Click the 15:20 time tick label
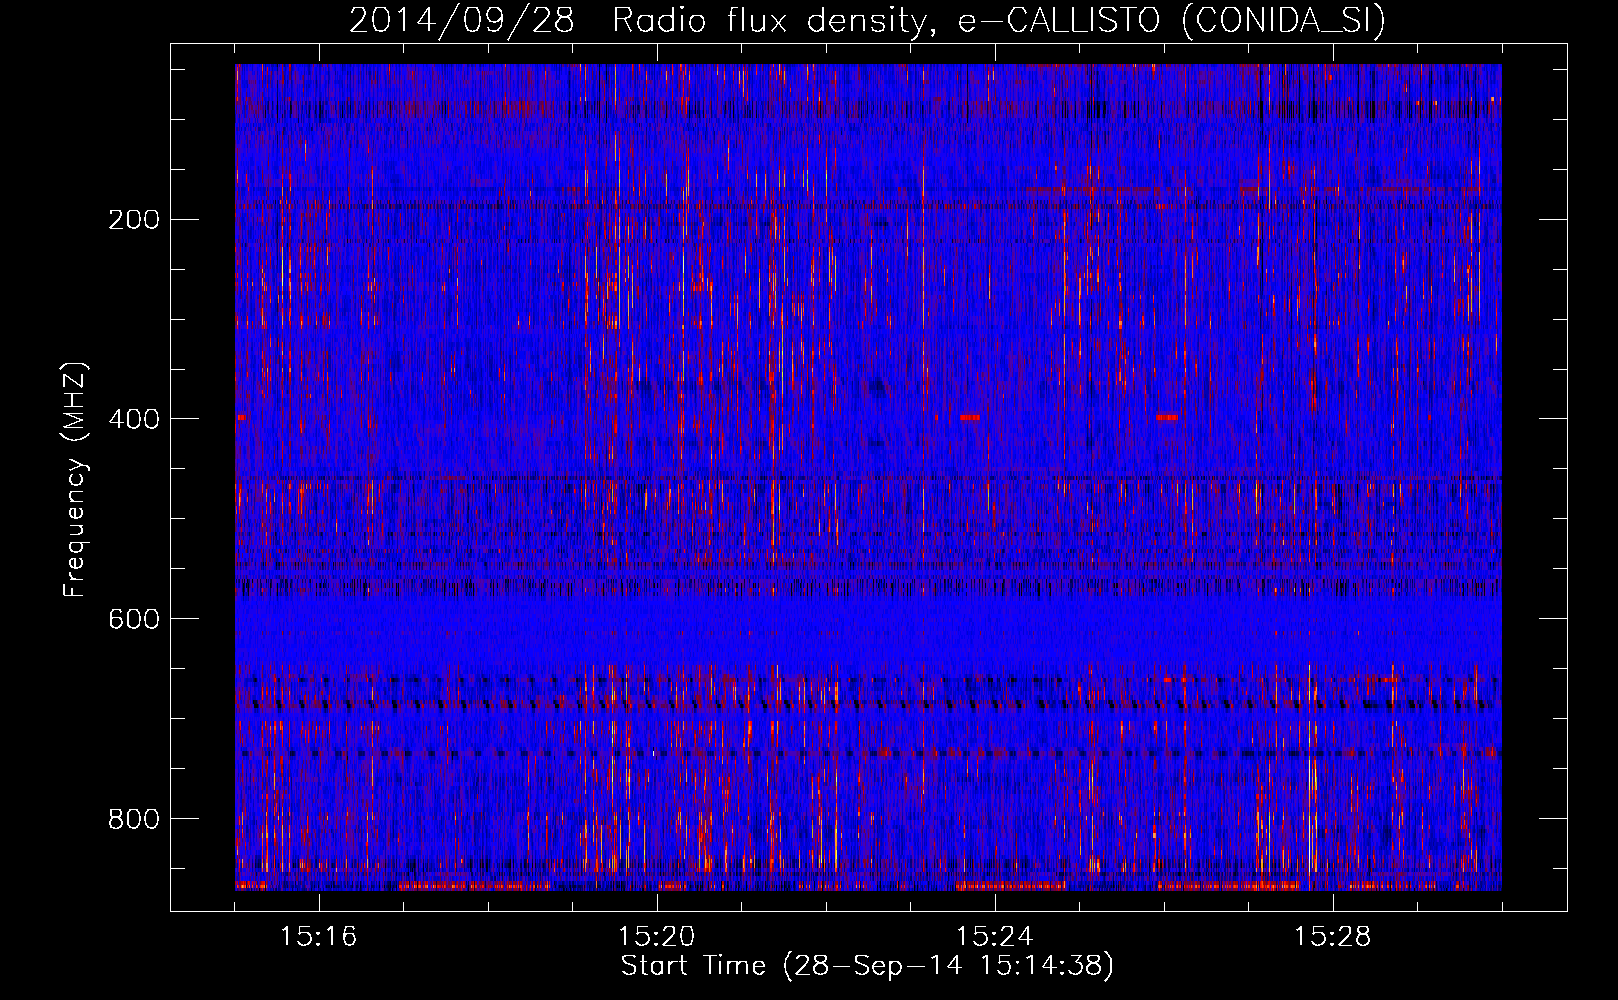This screenshot has height=1000, width=1618. [657, 937]
